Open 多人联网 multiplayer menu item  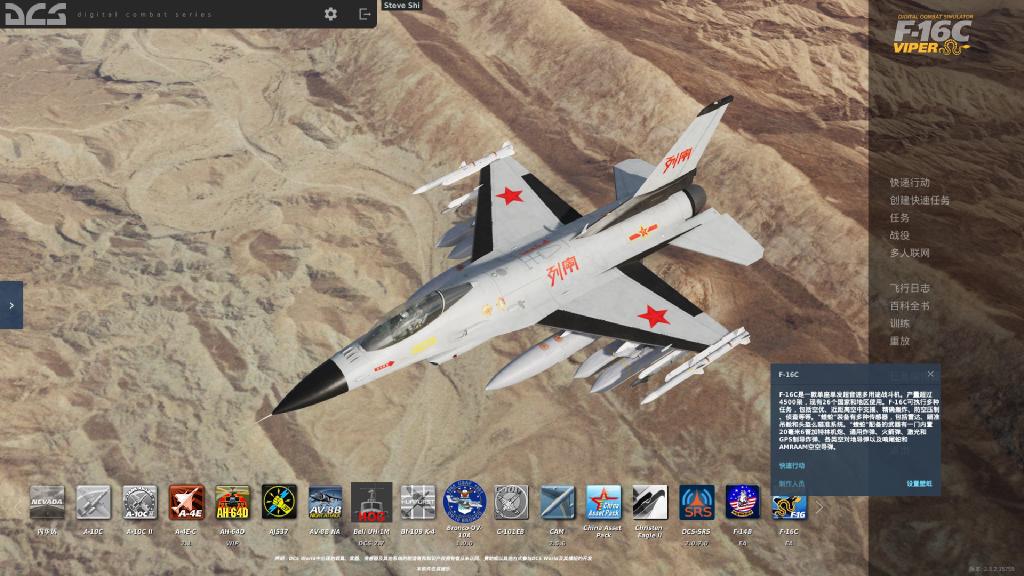[909, 253]
